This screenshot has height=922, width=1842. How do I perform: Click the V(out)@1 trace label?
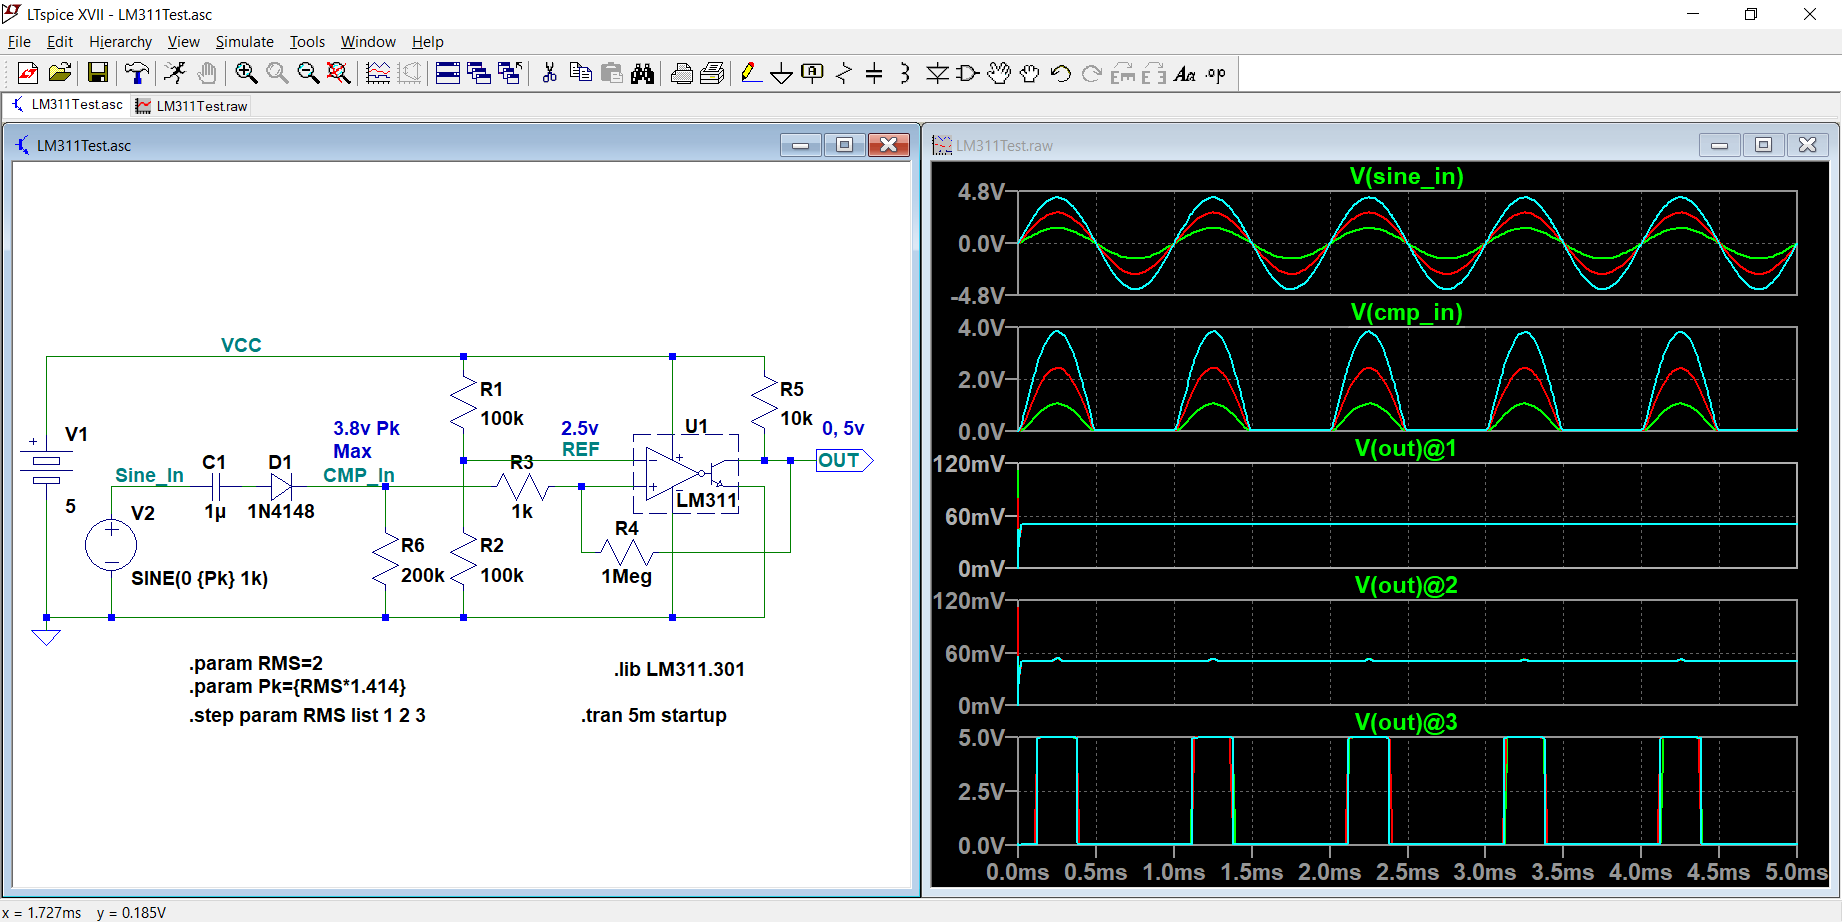1406,448
